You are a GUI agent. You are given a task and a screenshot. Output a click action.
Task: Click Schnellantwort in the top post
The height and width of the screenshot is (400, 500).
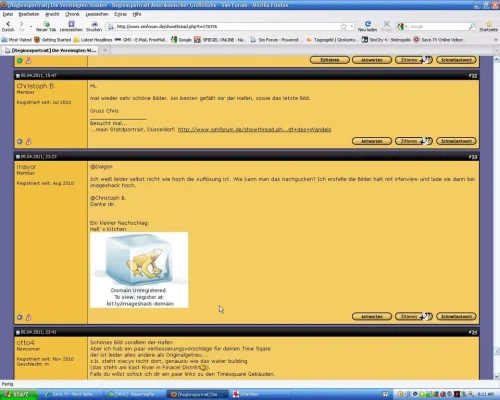(x=456, y=60)
